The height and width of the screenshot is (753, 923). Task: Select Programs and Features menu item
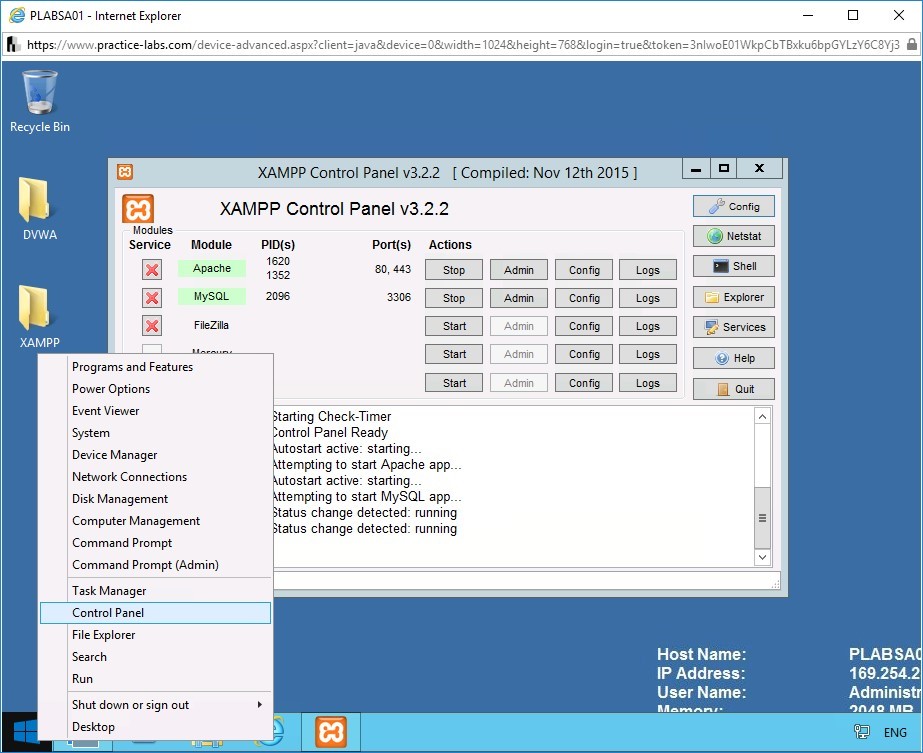point(155,367)
